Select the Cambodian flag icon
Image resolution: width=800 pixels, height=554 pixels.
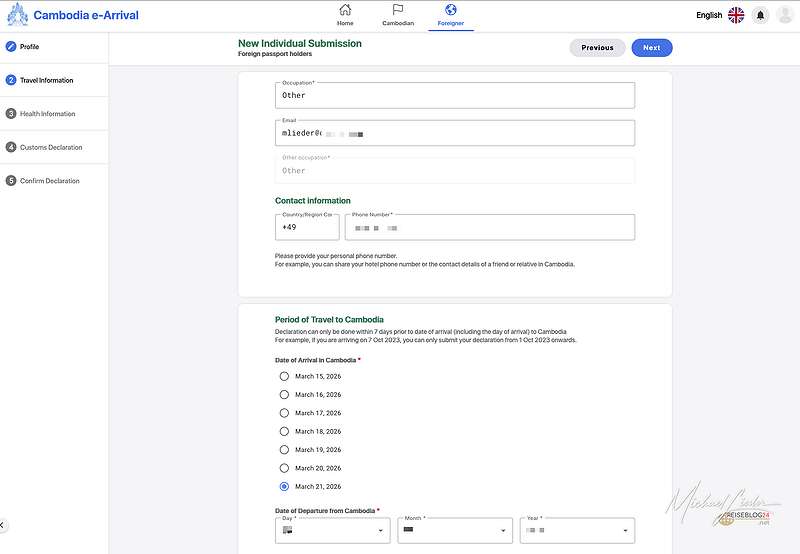(x=397, y=11)
